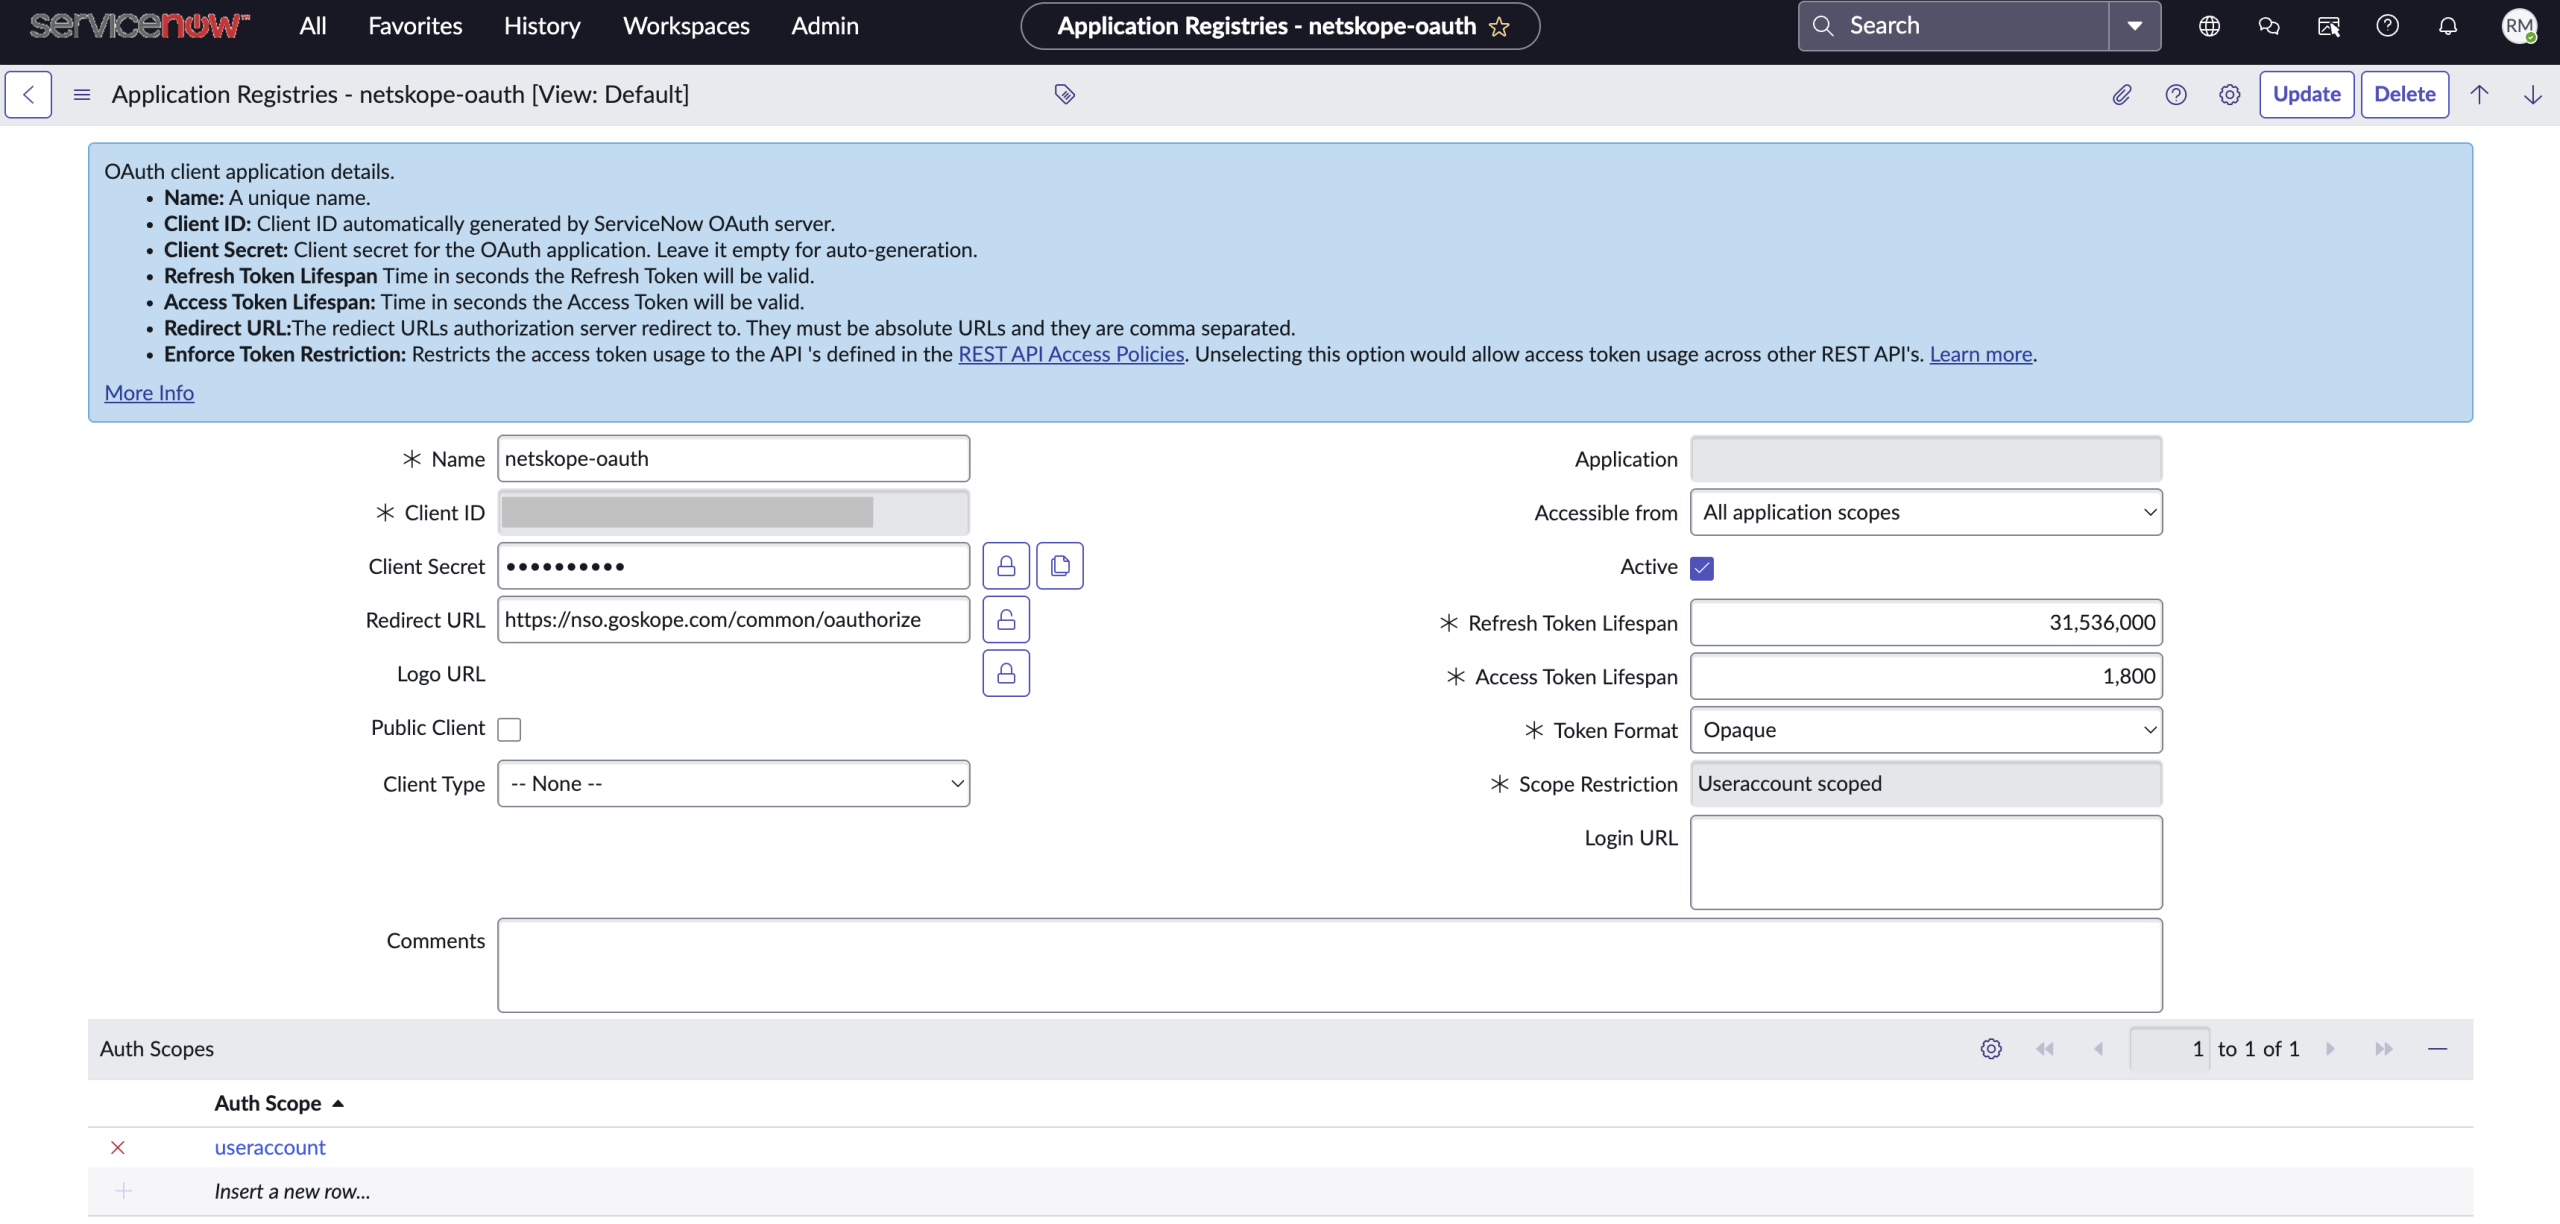
Task: Open Auth Scopes list settings gear
Action: tap(1991, 1049)
